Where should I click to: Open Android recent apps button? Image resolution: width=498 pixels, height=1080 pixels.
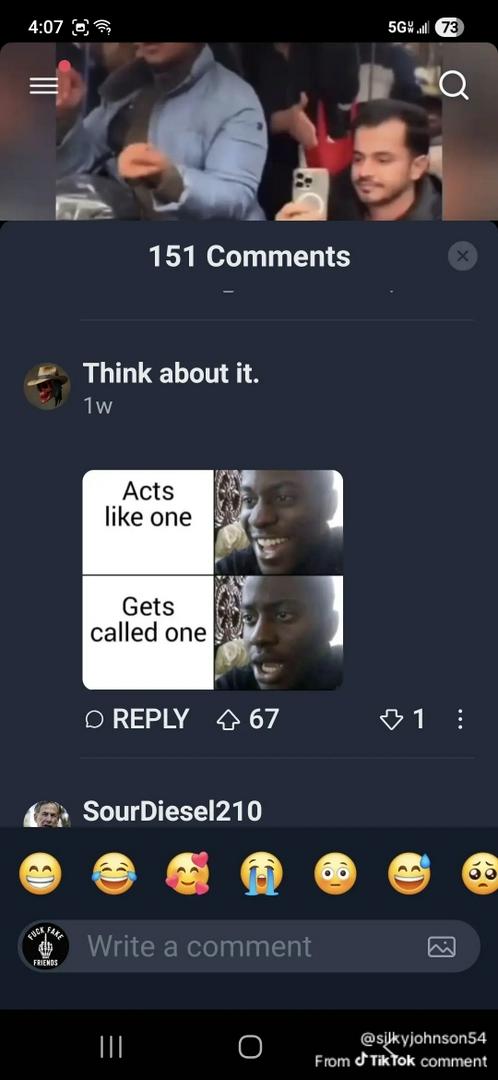(x=111, y=1047)
